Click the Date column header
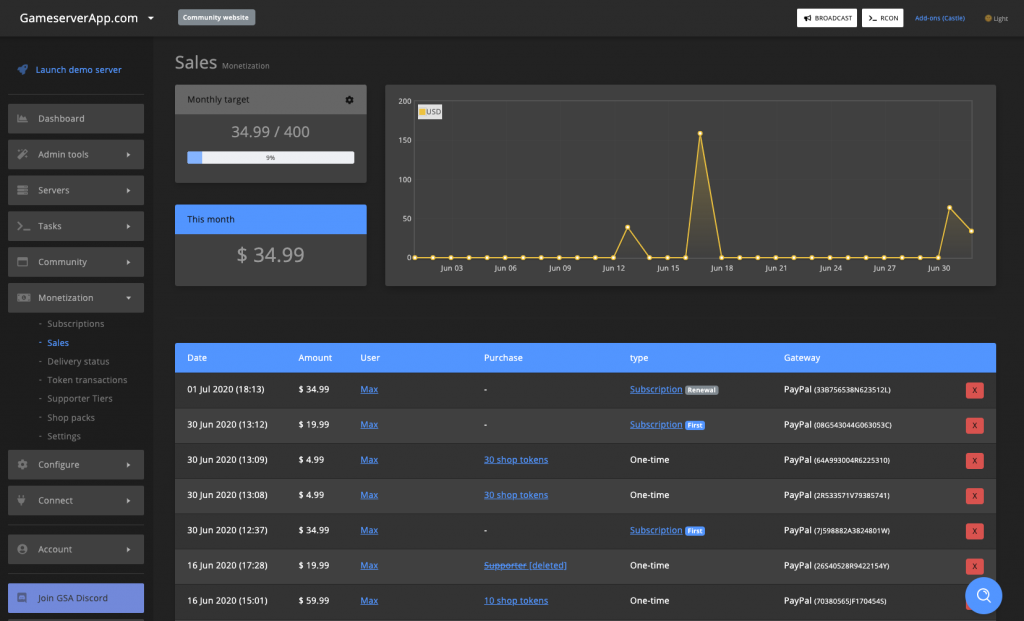 pyautogui.click(x=197, y=358)
